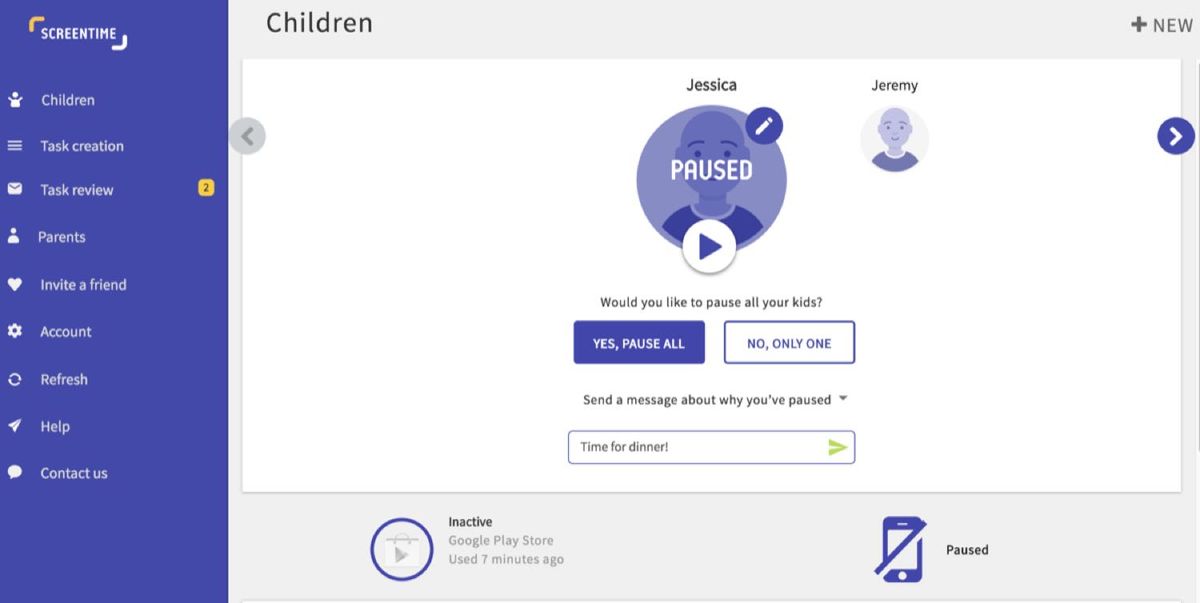Send the message using the green arrow

tap(840, 447)
